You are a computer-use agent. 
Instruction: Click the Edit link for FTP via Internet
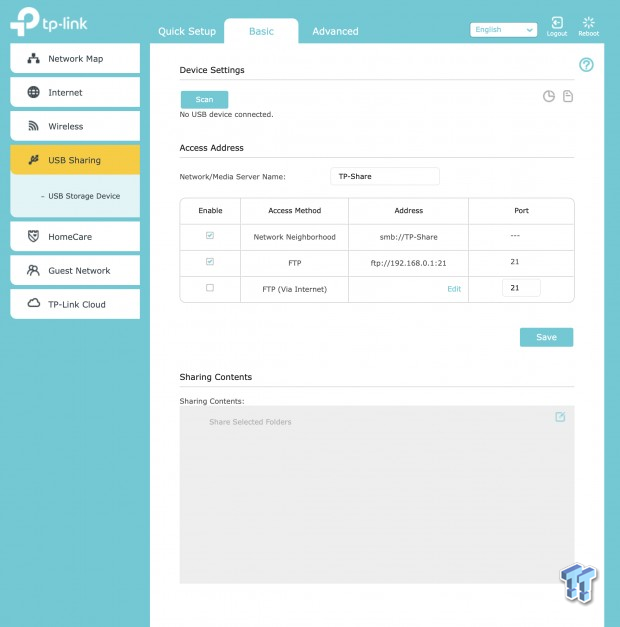pos(454,289)
